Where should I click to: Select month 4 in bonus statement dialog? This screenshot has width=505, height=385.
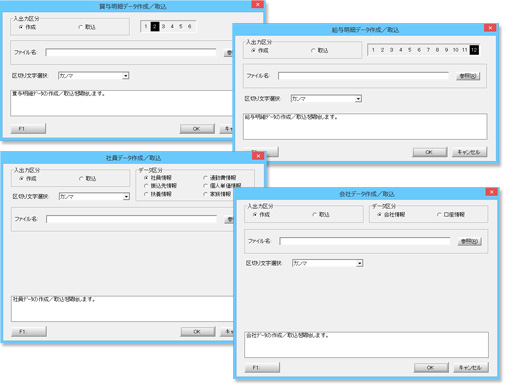172,26
